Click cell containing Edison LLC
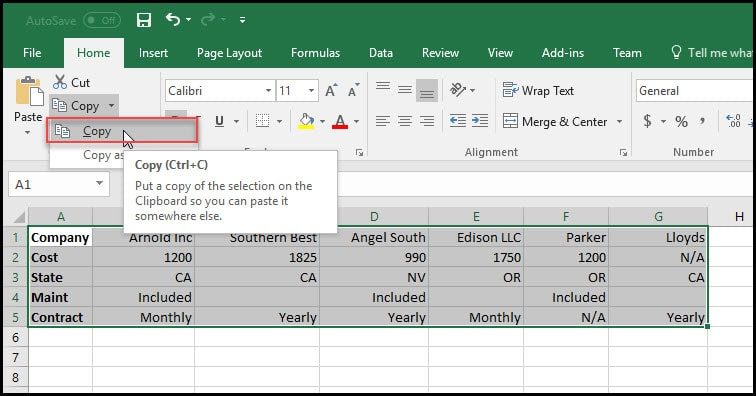This screenshot has height=396, width=756. click(x=476, y=237)
